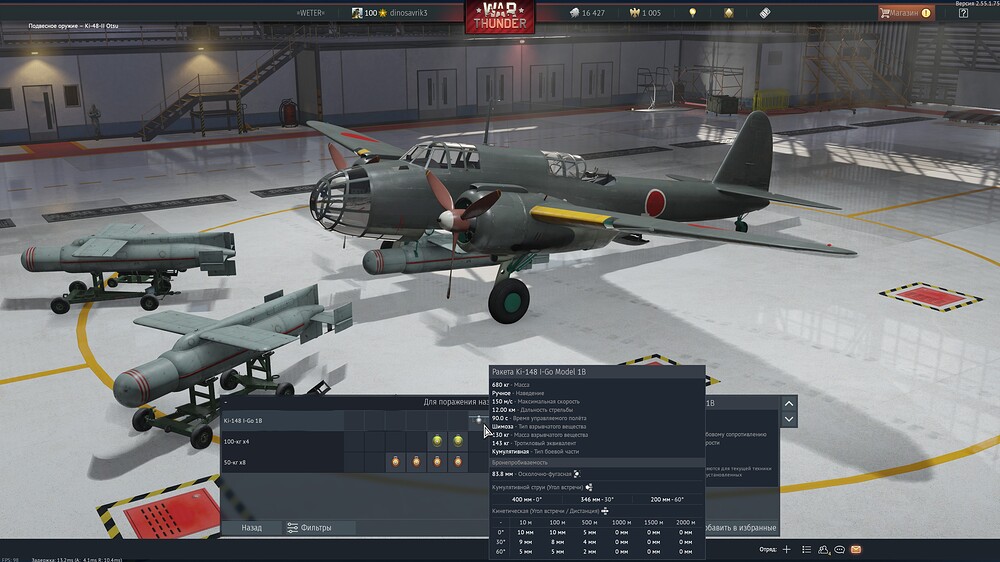Open the orange mail envelope icon
The height and width of the screenshot is (562, 1000).
coord(857,549)
